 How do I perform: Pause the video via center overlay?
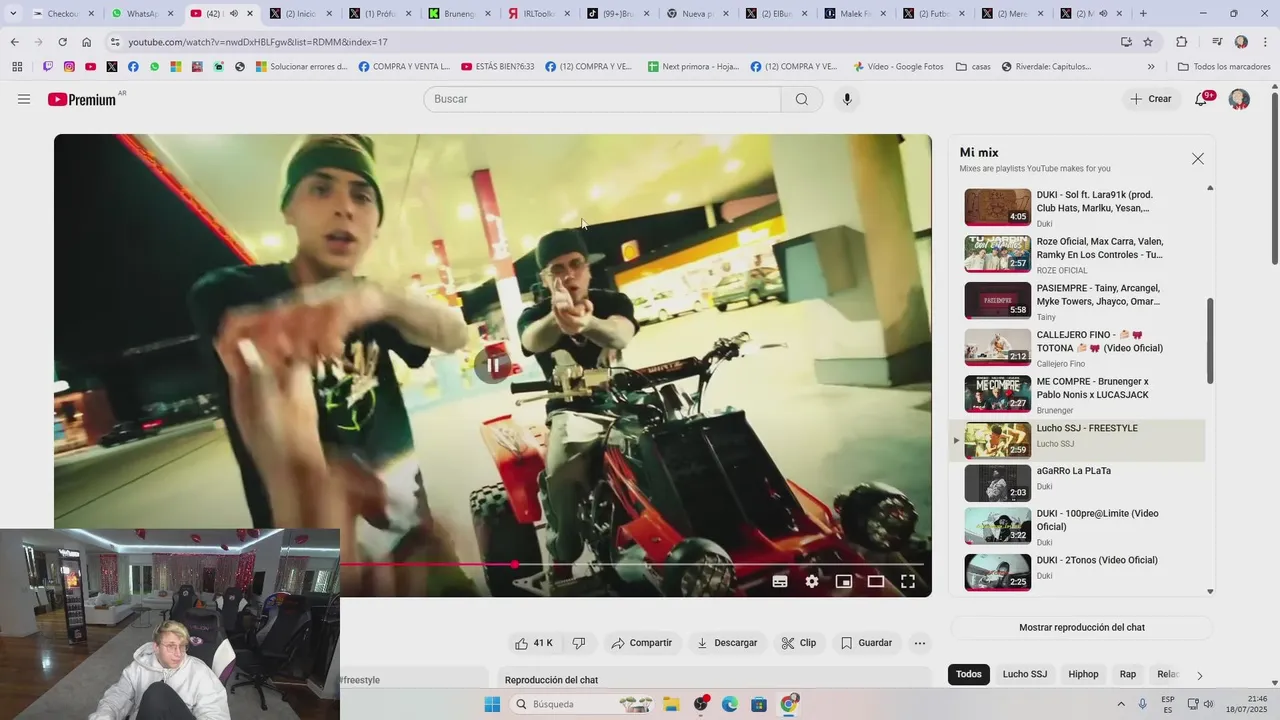pos(493,365)
